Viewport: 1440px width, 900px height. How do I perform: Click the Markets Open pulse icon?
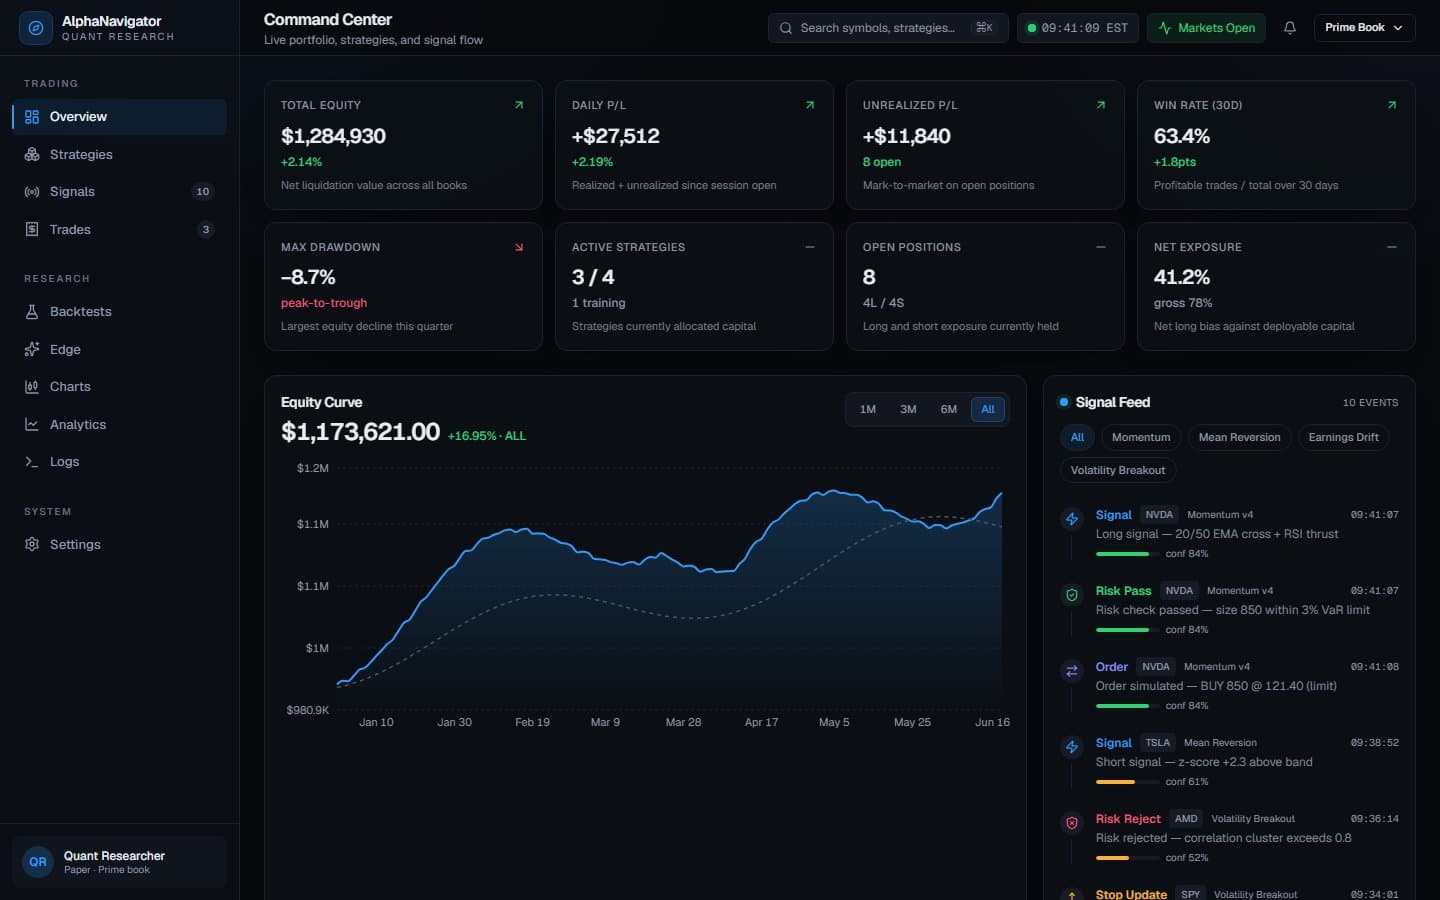(x=1165, y=28)
